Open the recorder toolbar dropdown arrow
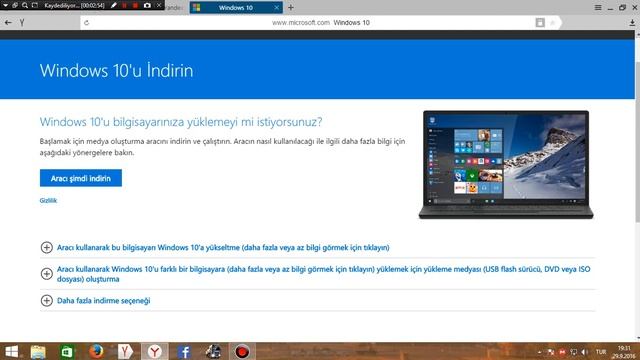 tap(5, 5)
